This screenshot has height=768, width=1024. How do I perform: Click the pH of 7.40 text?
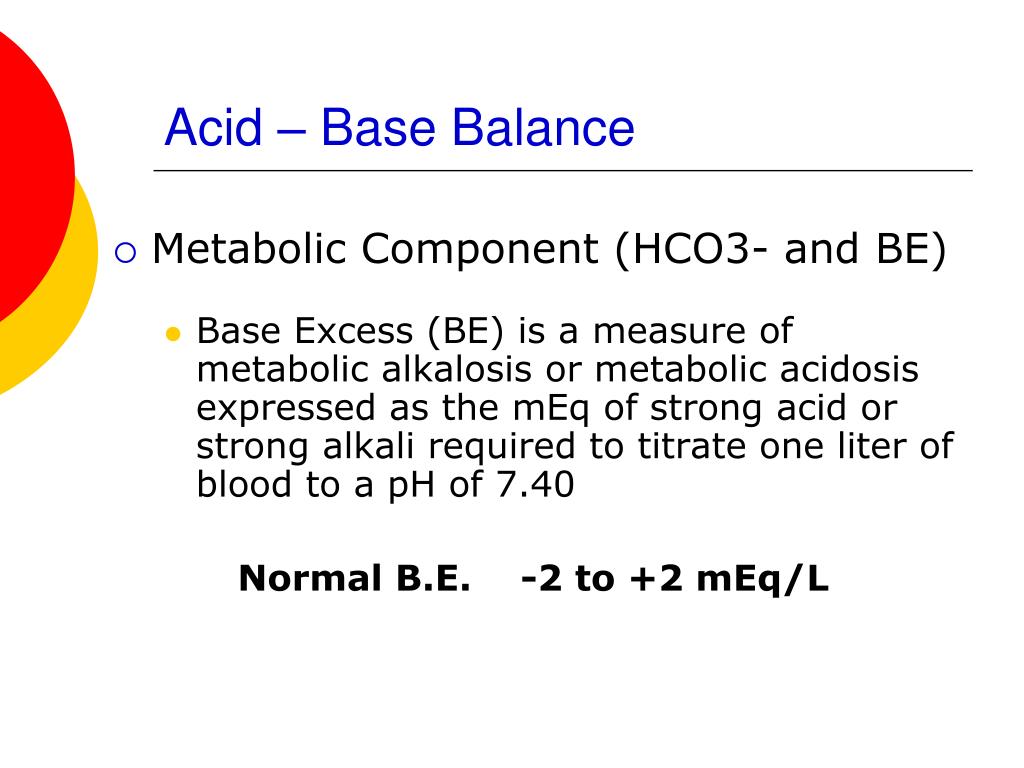click(x=481, y=485)
